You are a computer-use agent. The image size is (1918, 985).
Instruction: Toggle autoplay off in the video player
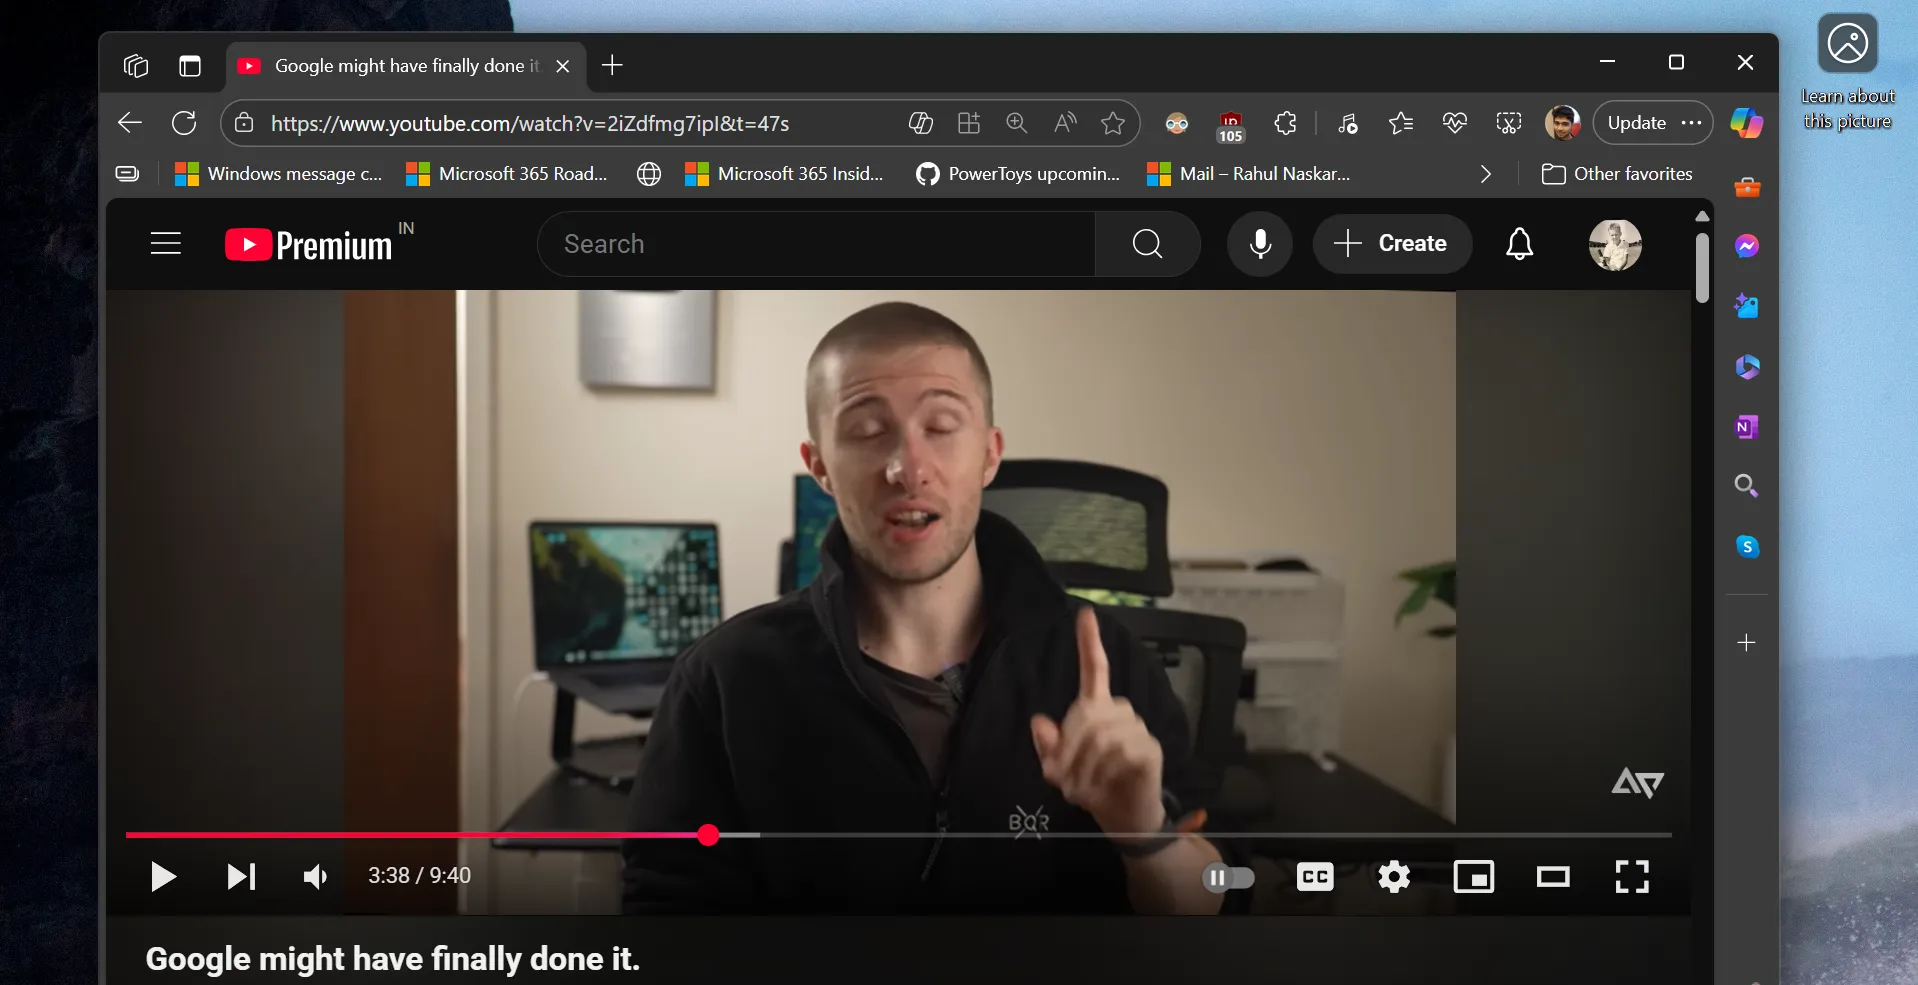1229,878
